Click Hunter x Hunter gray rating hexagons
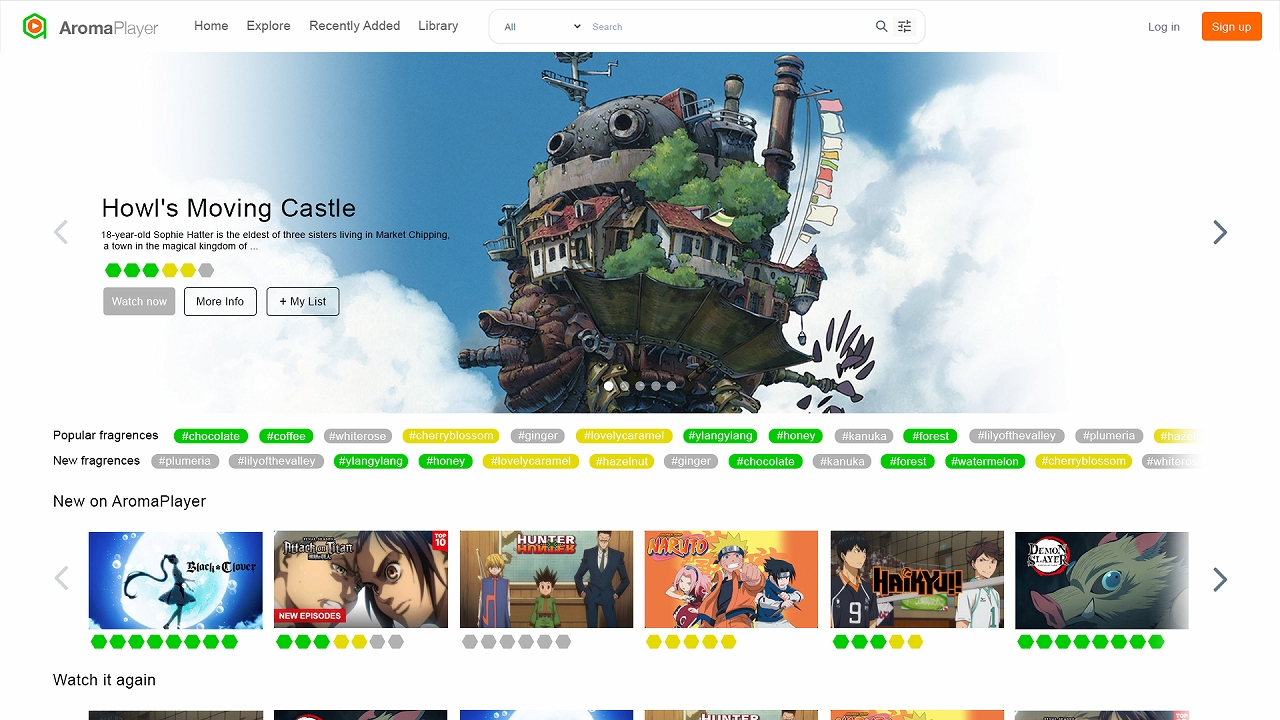 517,642
